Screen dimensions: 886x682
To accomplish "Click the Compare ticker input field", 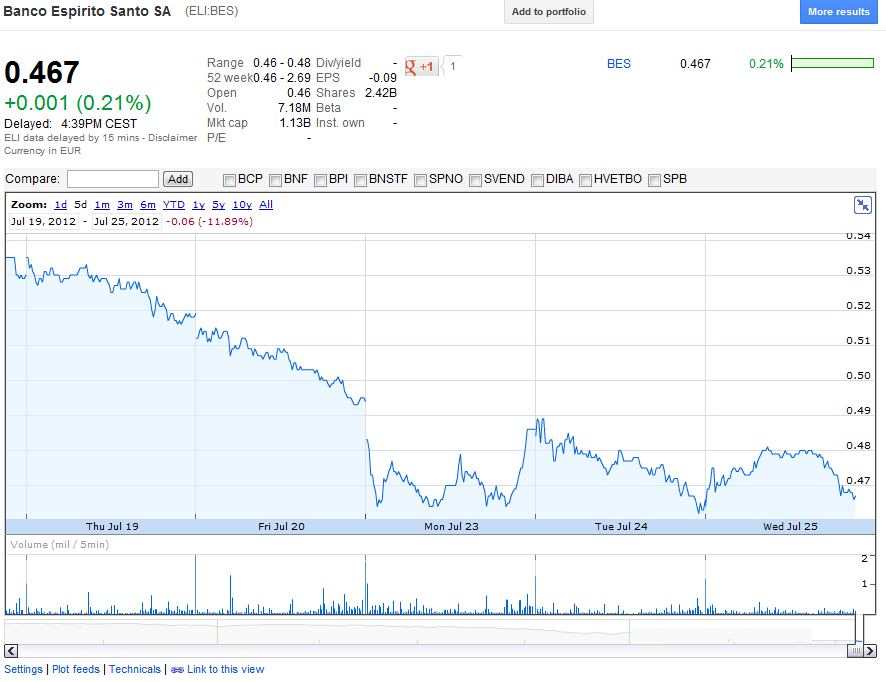I will [112, 179].
